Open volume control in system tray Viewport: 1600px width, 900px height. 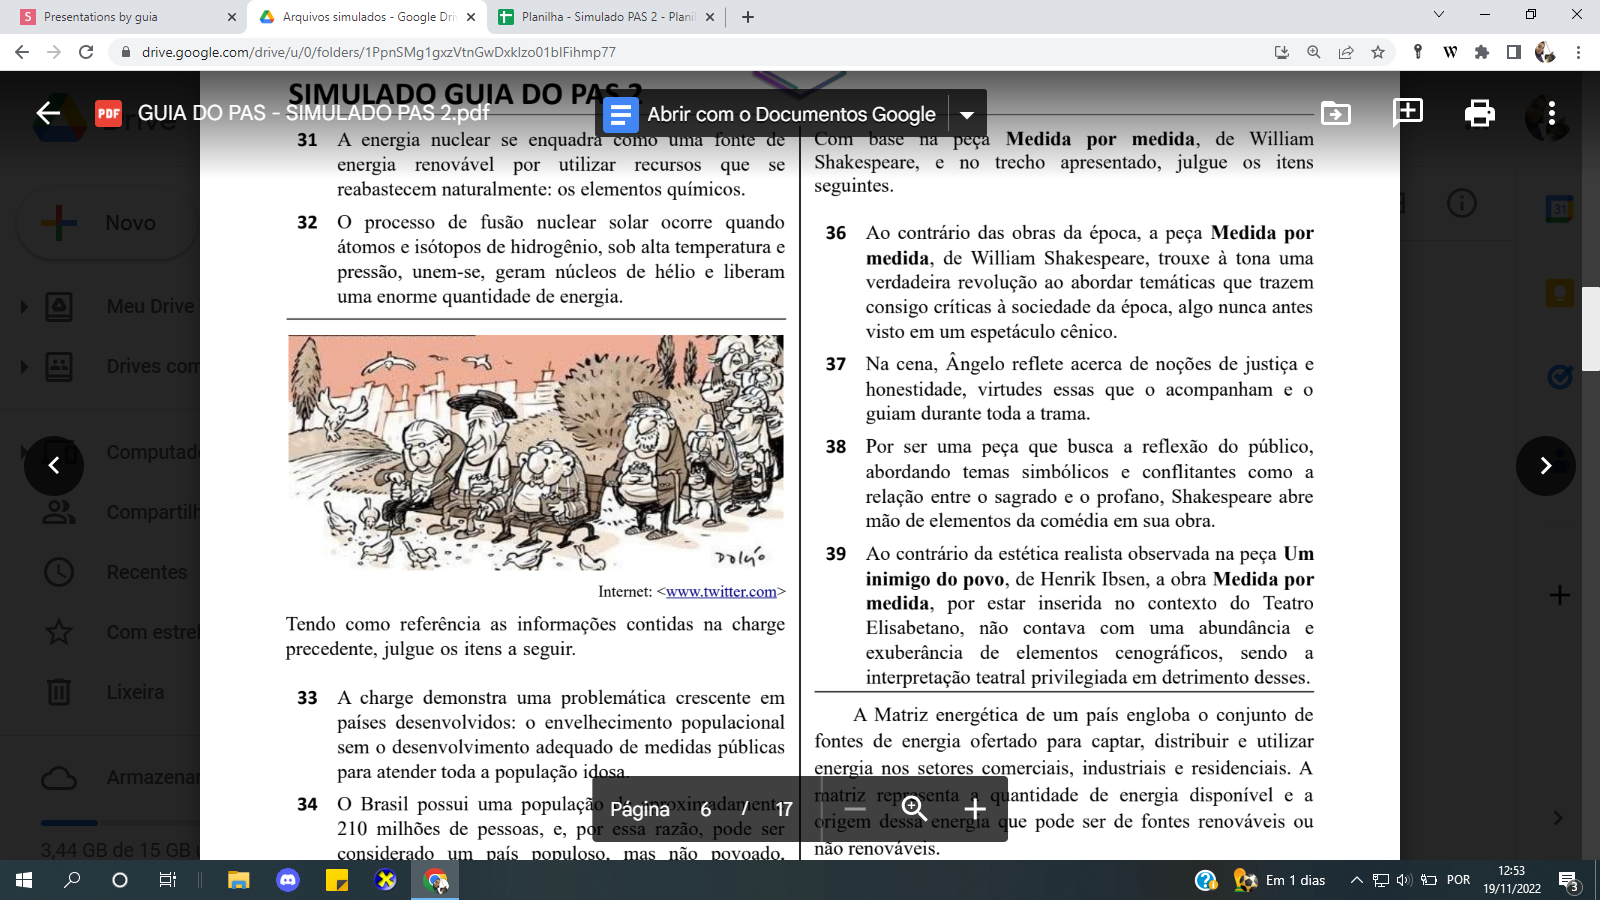[x=1404, y=880]
